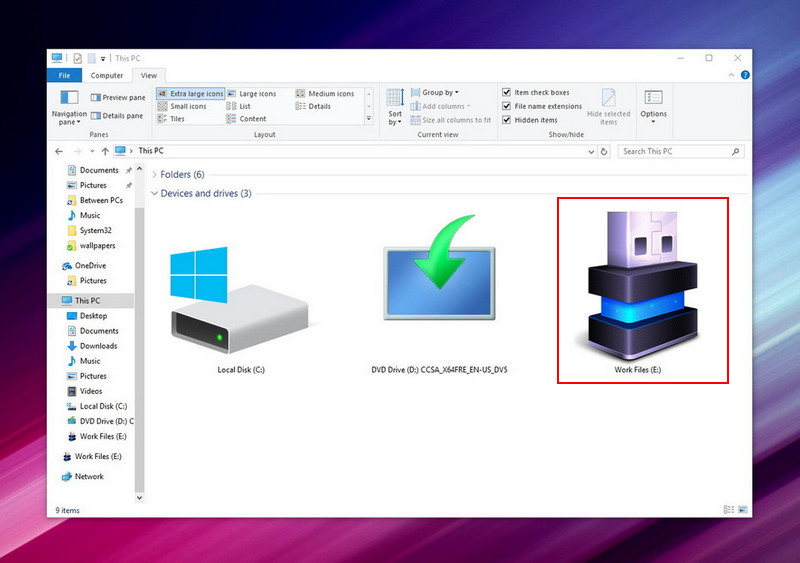Go back with the Back arrow
The height and width of the screenshot is (563, 800).
(59, 151)
